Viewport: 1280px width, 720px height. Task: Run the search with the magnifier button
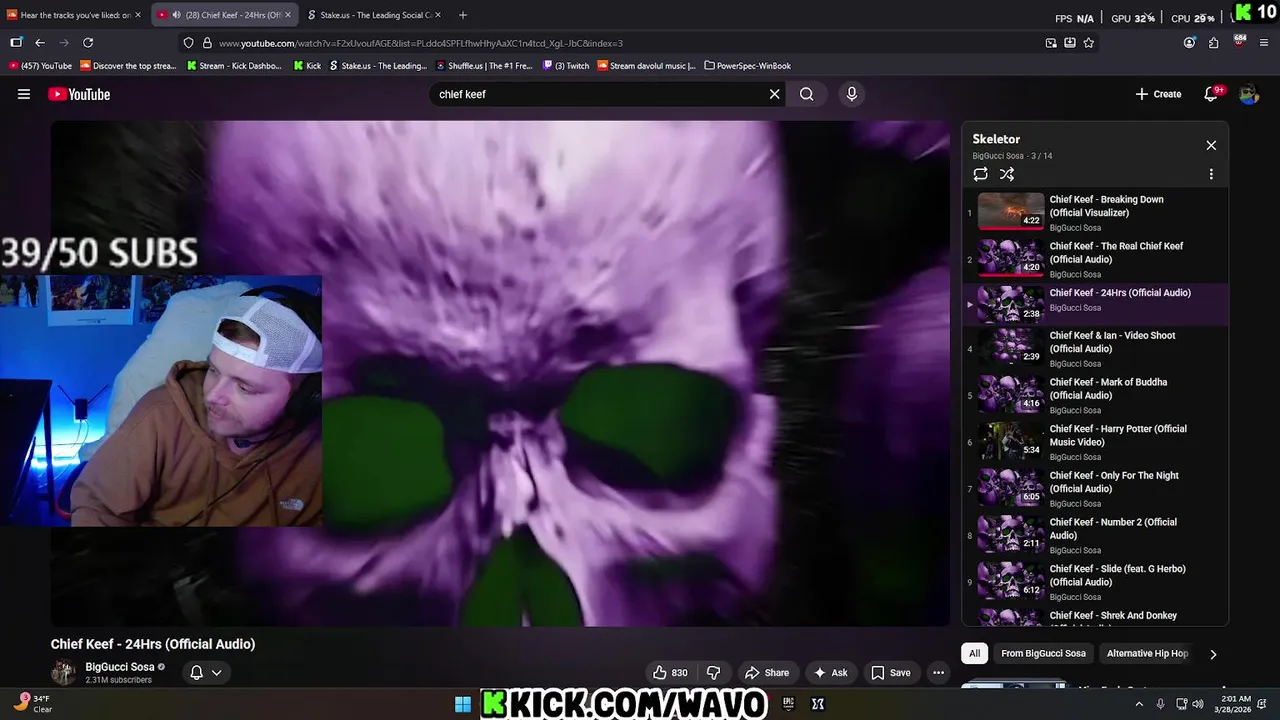click(807, 94)
